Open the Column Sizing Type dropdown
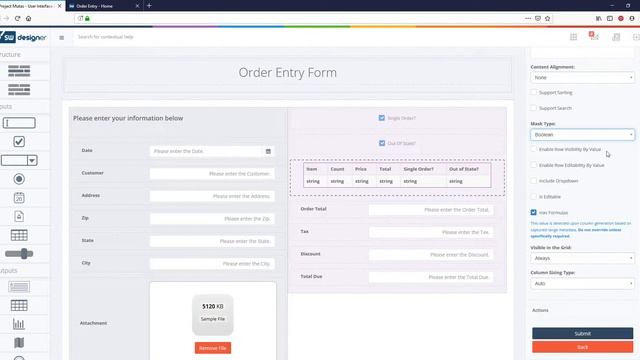The height and width of the screenshot is (360, 640). pyautogui.click(x=582, y=283)
